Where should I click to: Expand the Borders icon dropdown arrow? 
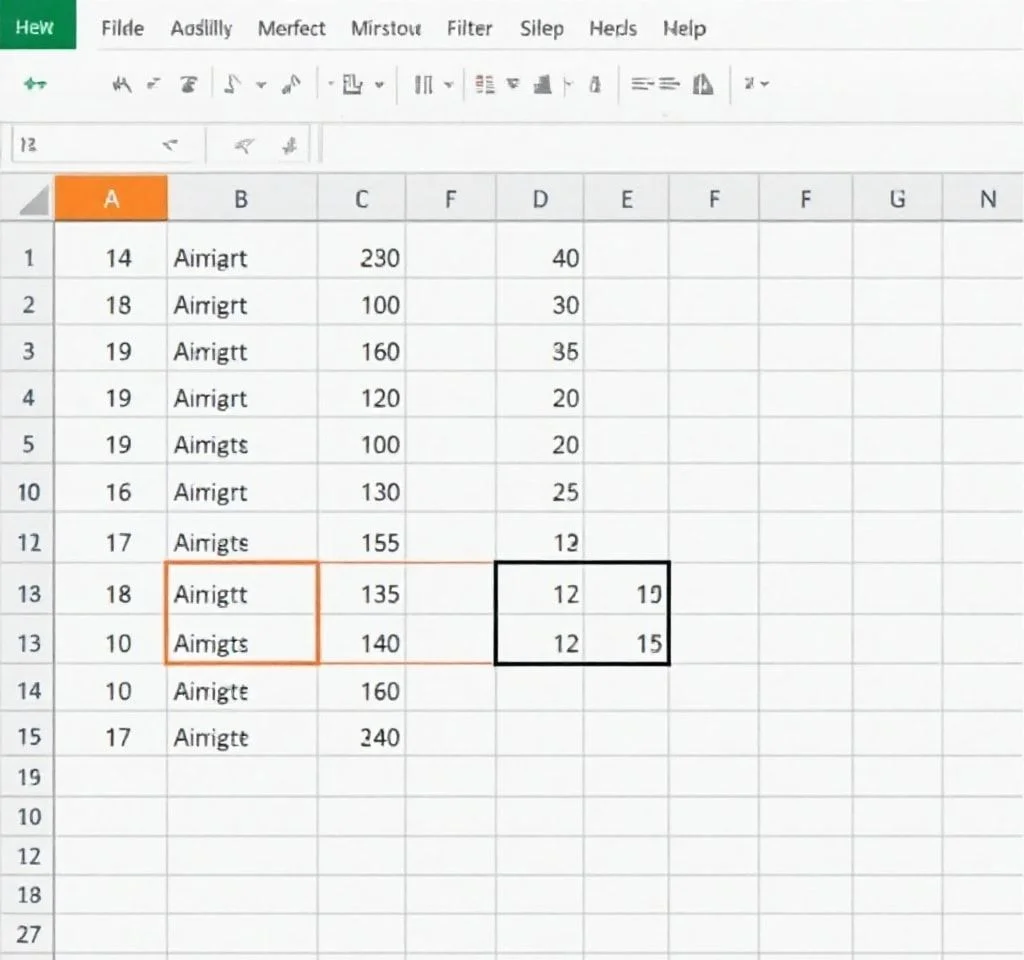(x=378, y=84)
